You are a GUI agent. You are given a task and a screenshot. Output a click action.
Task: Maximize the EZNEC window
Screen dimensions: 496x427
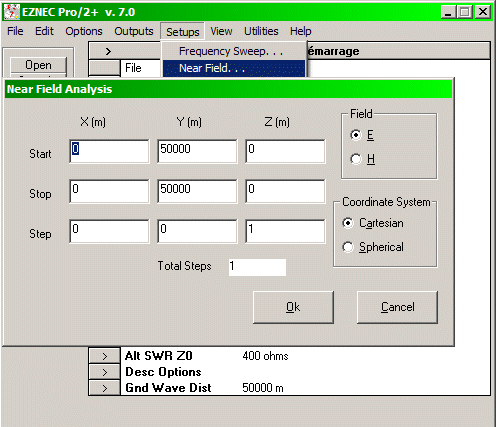pyautogui.click(x=465, y=12)
